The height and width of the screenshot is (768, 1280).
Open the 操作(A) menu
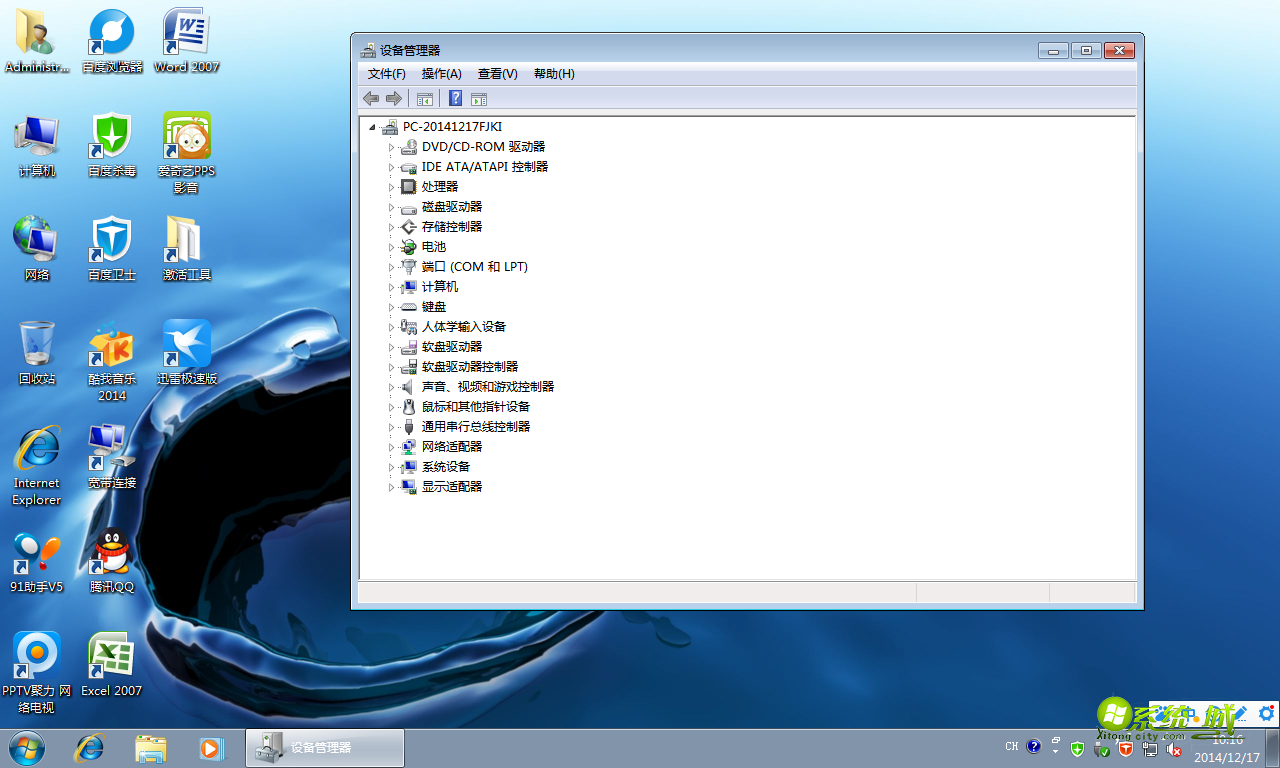coord(441,73)
